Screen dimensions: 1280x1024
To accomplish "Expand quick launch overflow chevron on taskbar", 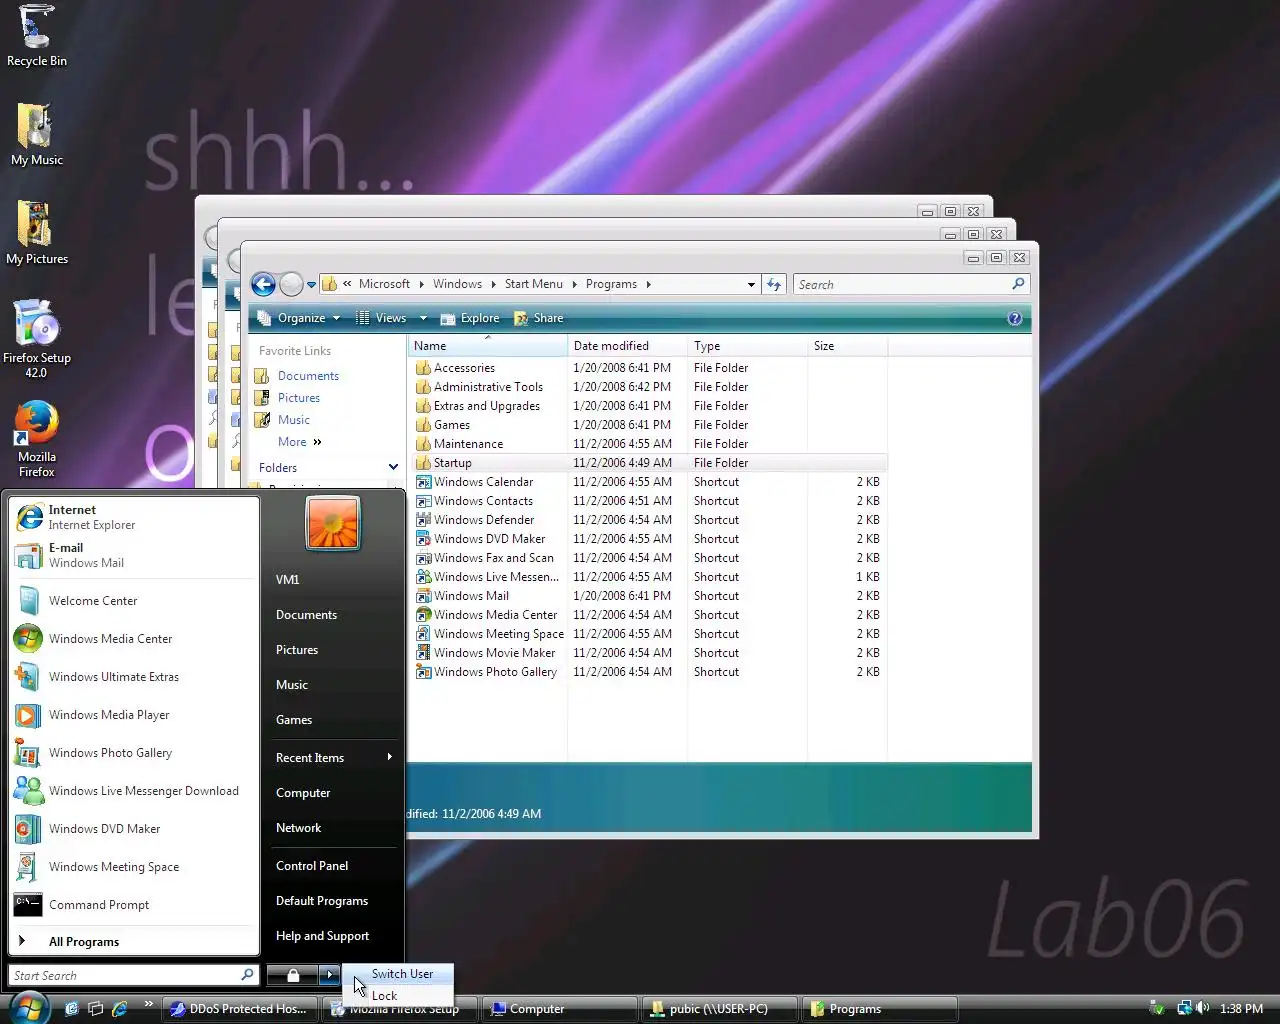I will pos(149,1004).
